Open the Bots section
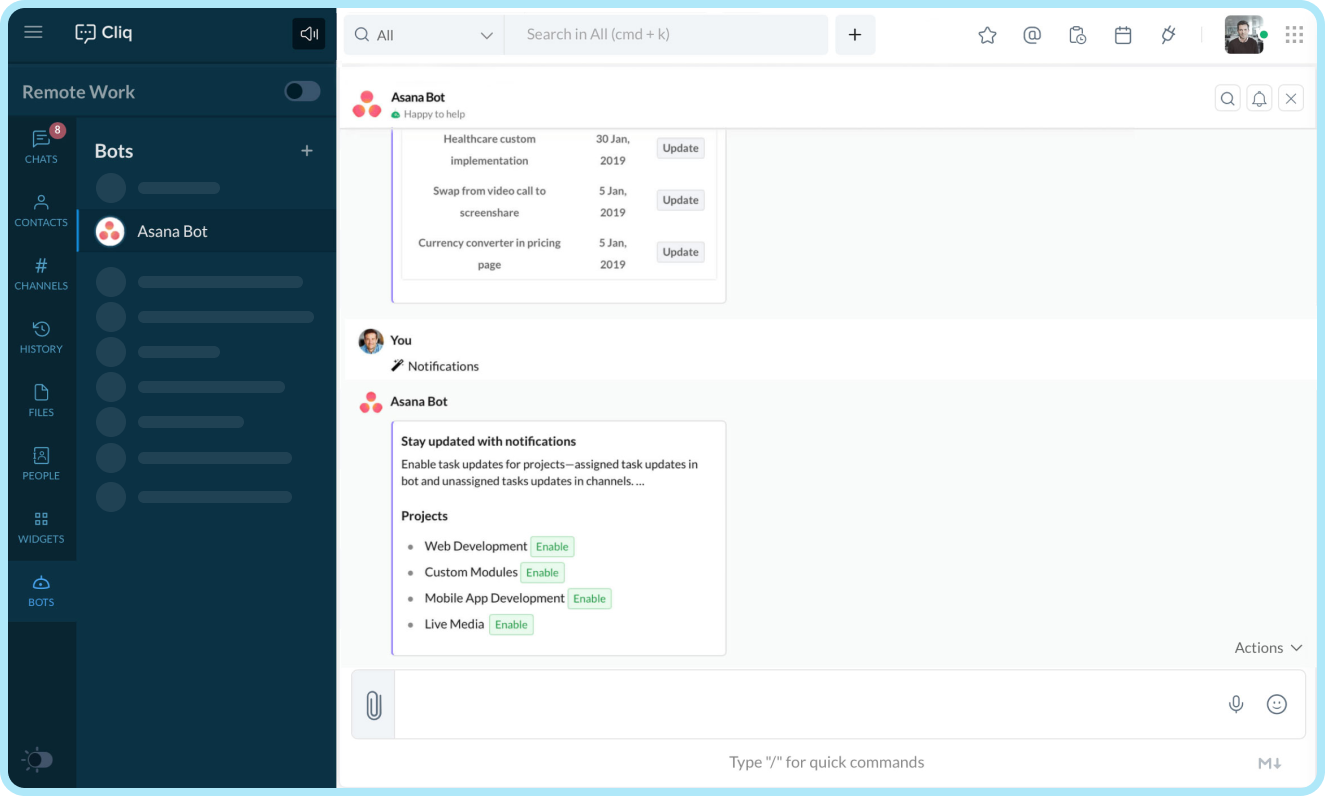 tap(41, 590)
